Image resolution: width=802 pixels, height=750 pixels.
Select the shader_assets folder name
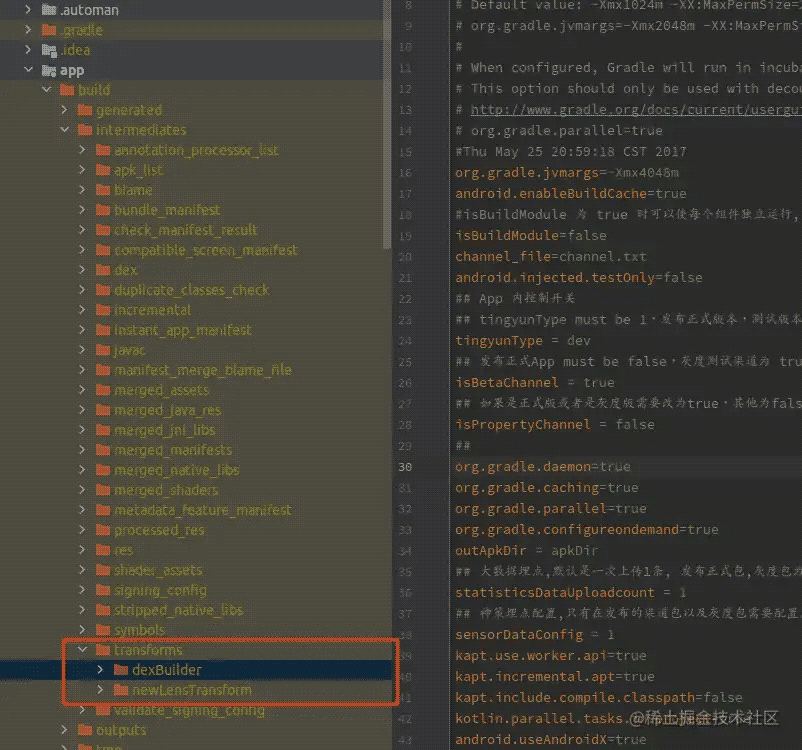click(158, 570)
